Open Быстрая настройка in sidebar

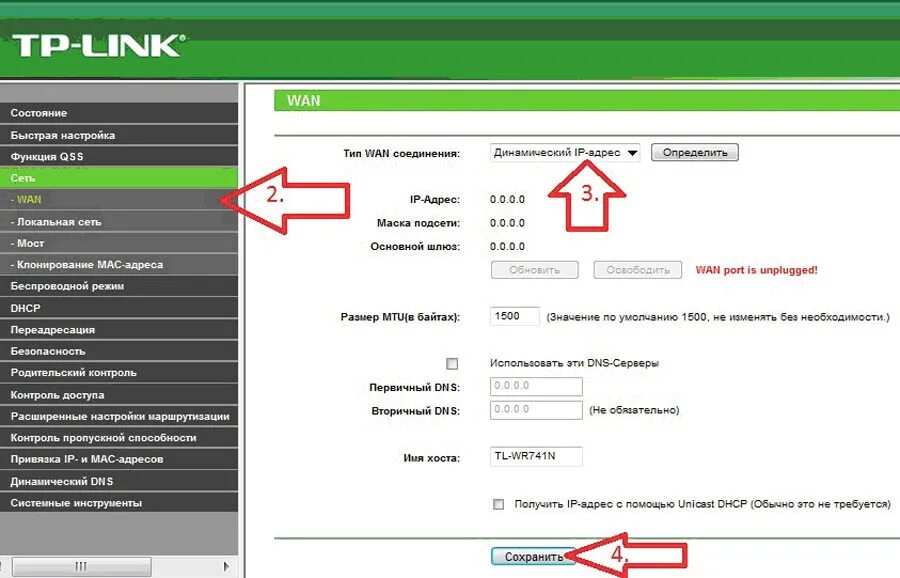coord(119,135)
